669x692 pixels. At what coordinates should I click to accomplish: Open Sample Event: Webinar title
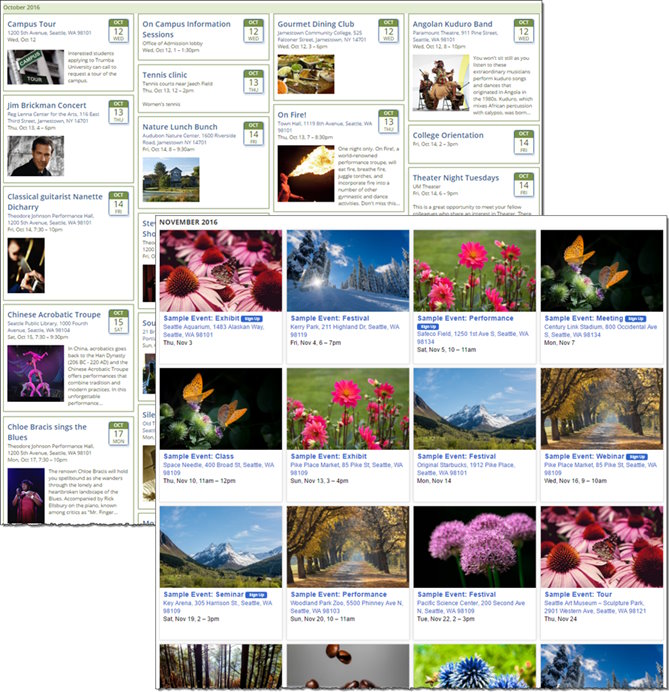pos(584,456)
